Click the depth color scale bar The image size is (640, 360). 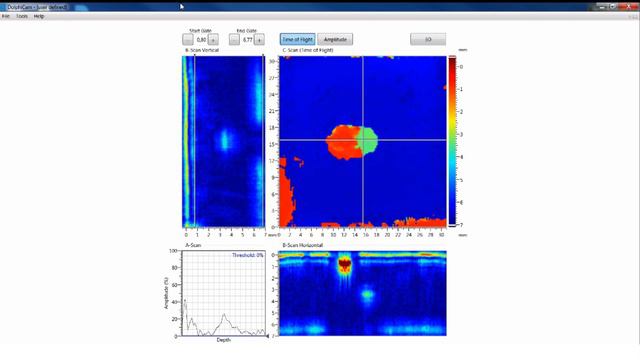[x=452, y=141]
